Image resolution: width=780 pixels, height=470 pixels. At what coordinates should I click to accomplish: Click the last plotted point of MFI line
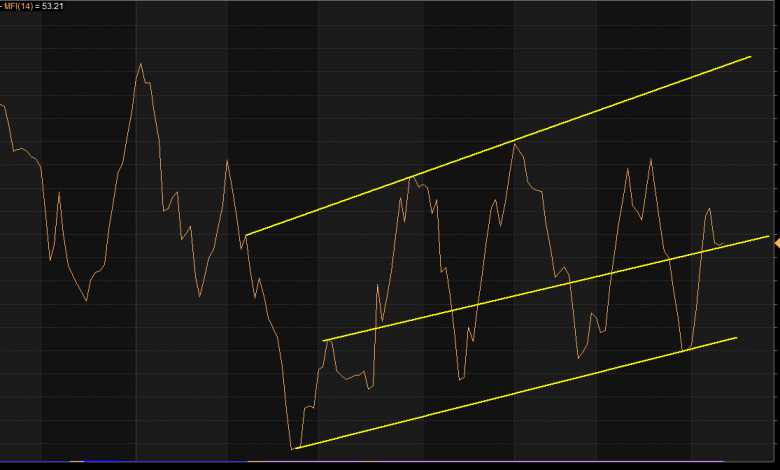click(x=724, y=243)
